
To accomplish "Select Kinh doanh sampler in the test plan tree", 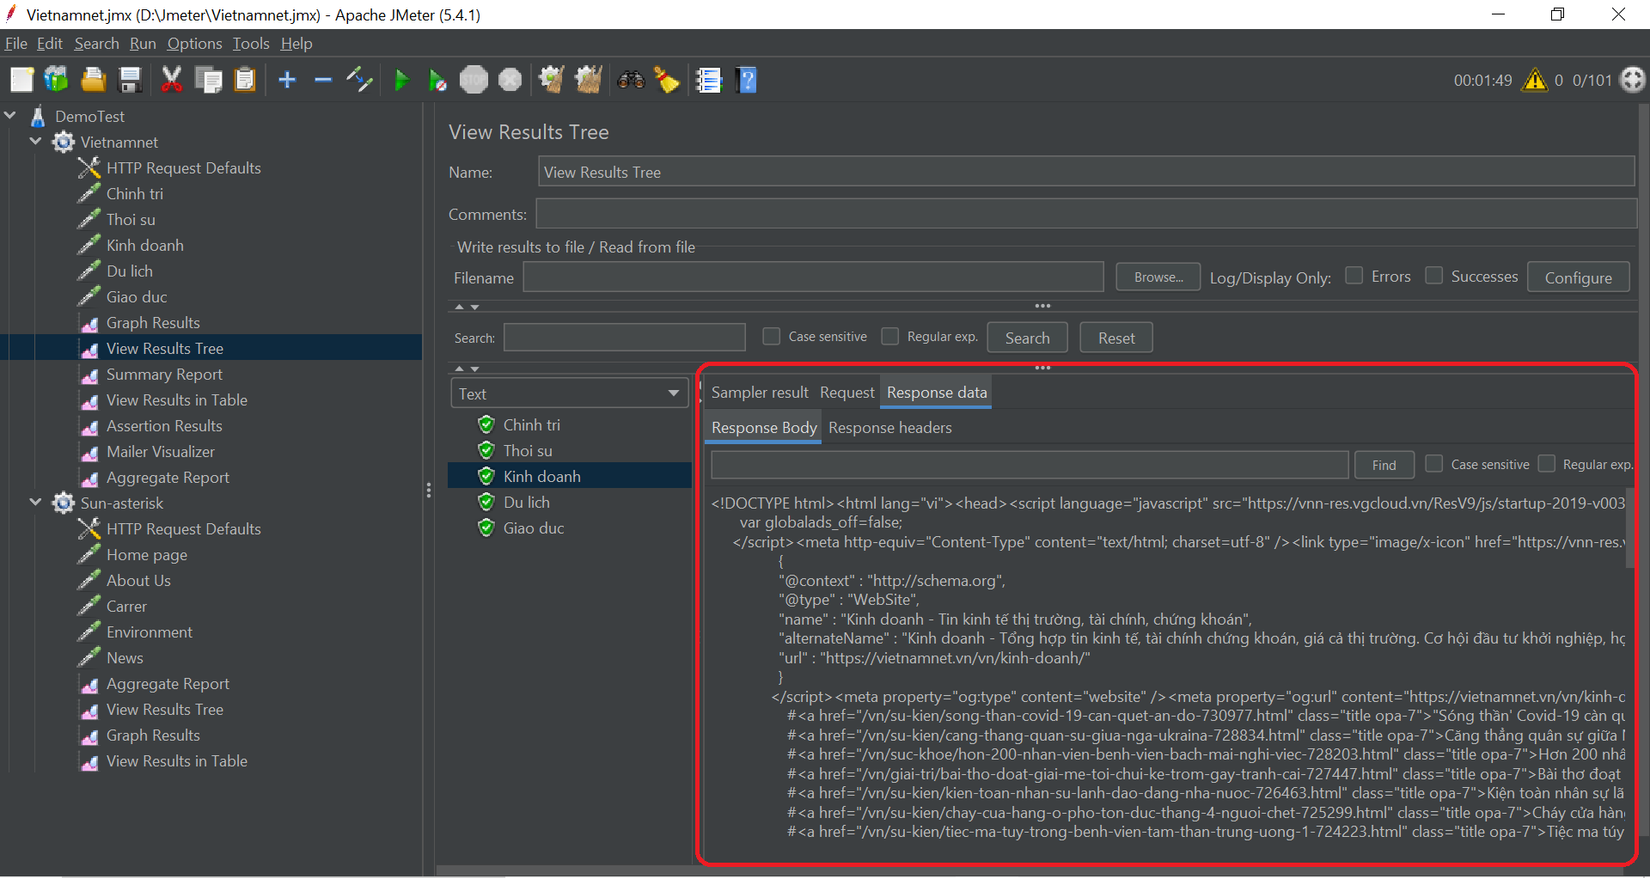I will tap(145, 245).
